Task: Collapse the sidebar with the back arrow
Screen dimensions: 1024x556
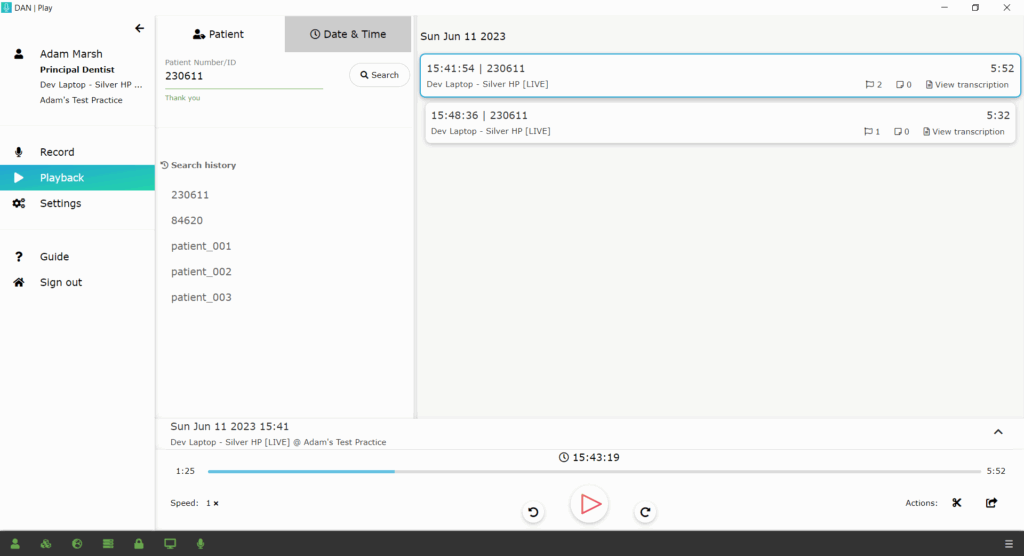Action: 139,28
